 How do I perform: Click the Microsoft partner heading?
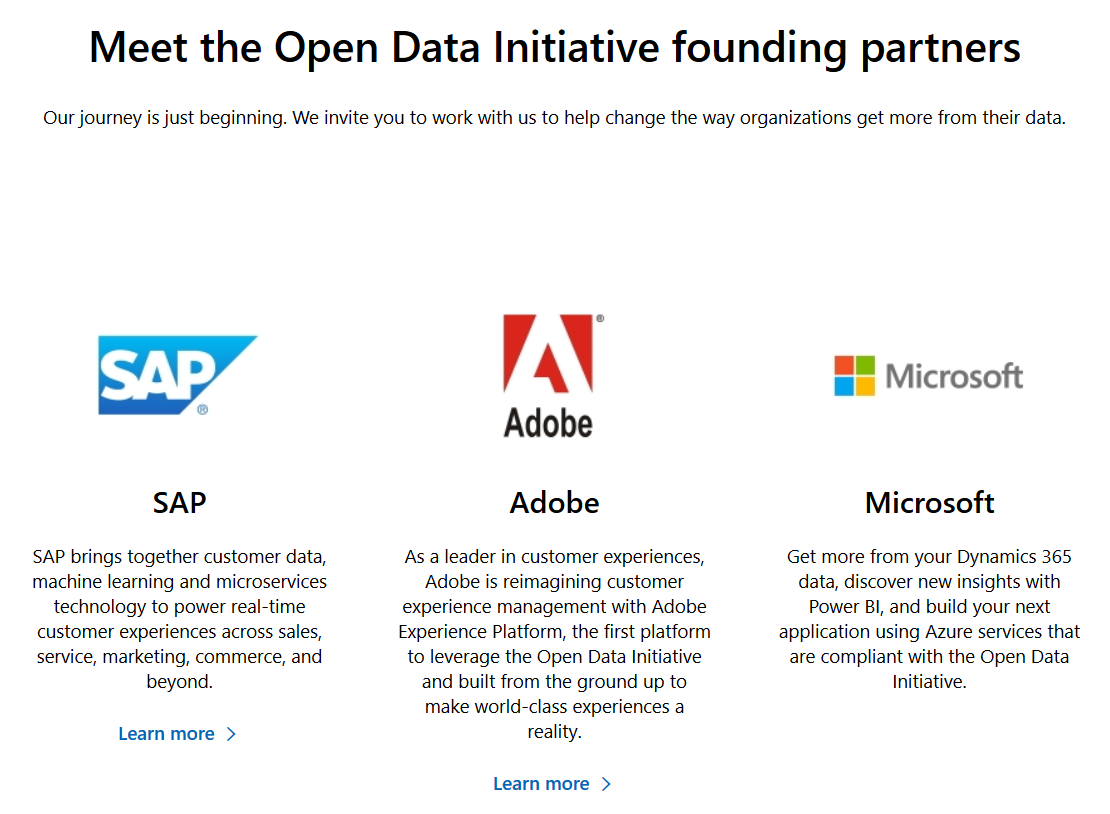929,503
